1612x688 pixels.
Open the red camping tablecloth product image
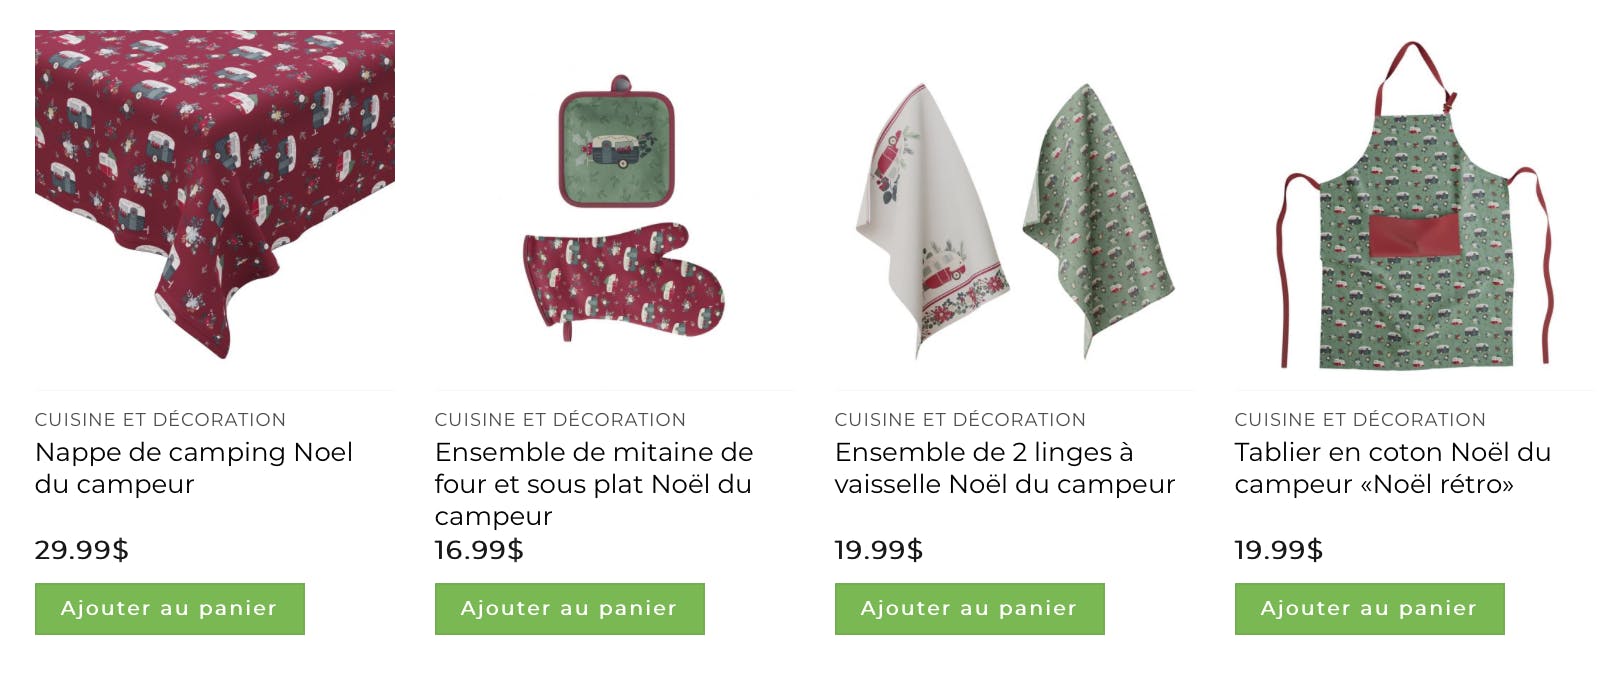[x=215, y=195]
